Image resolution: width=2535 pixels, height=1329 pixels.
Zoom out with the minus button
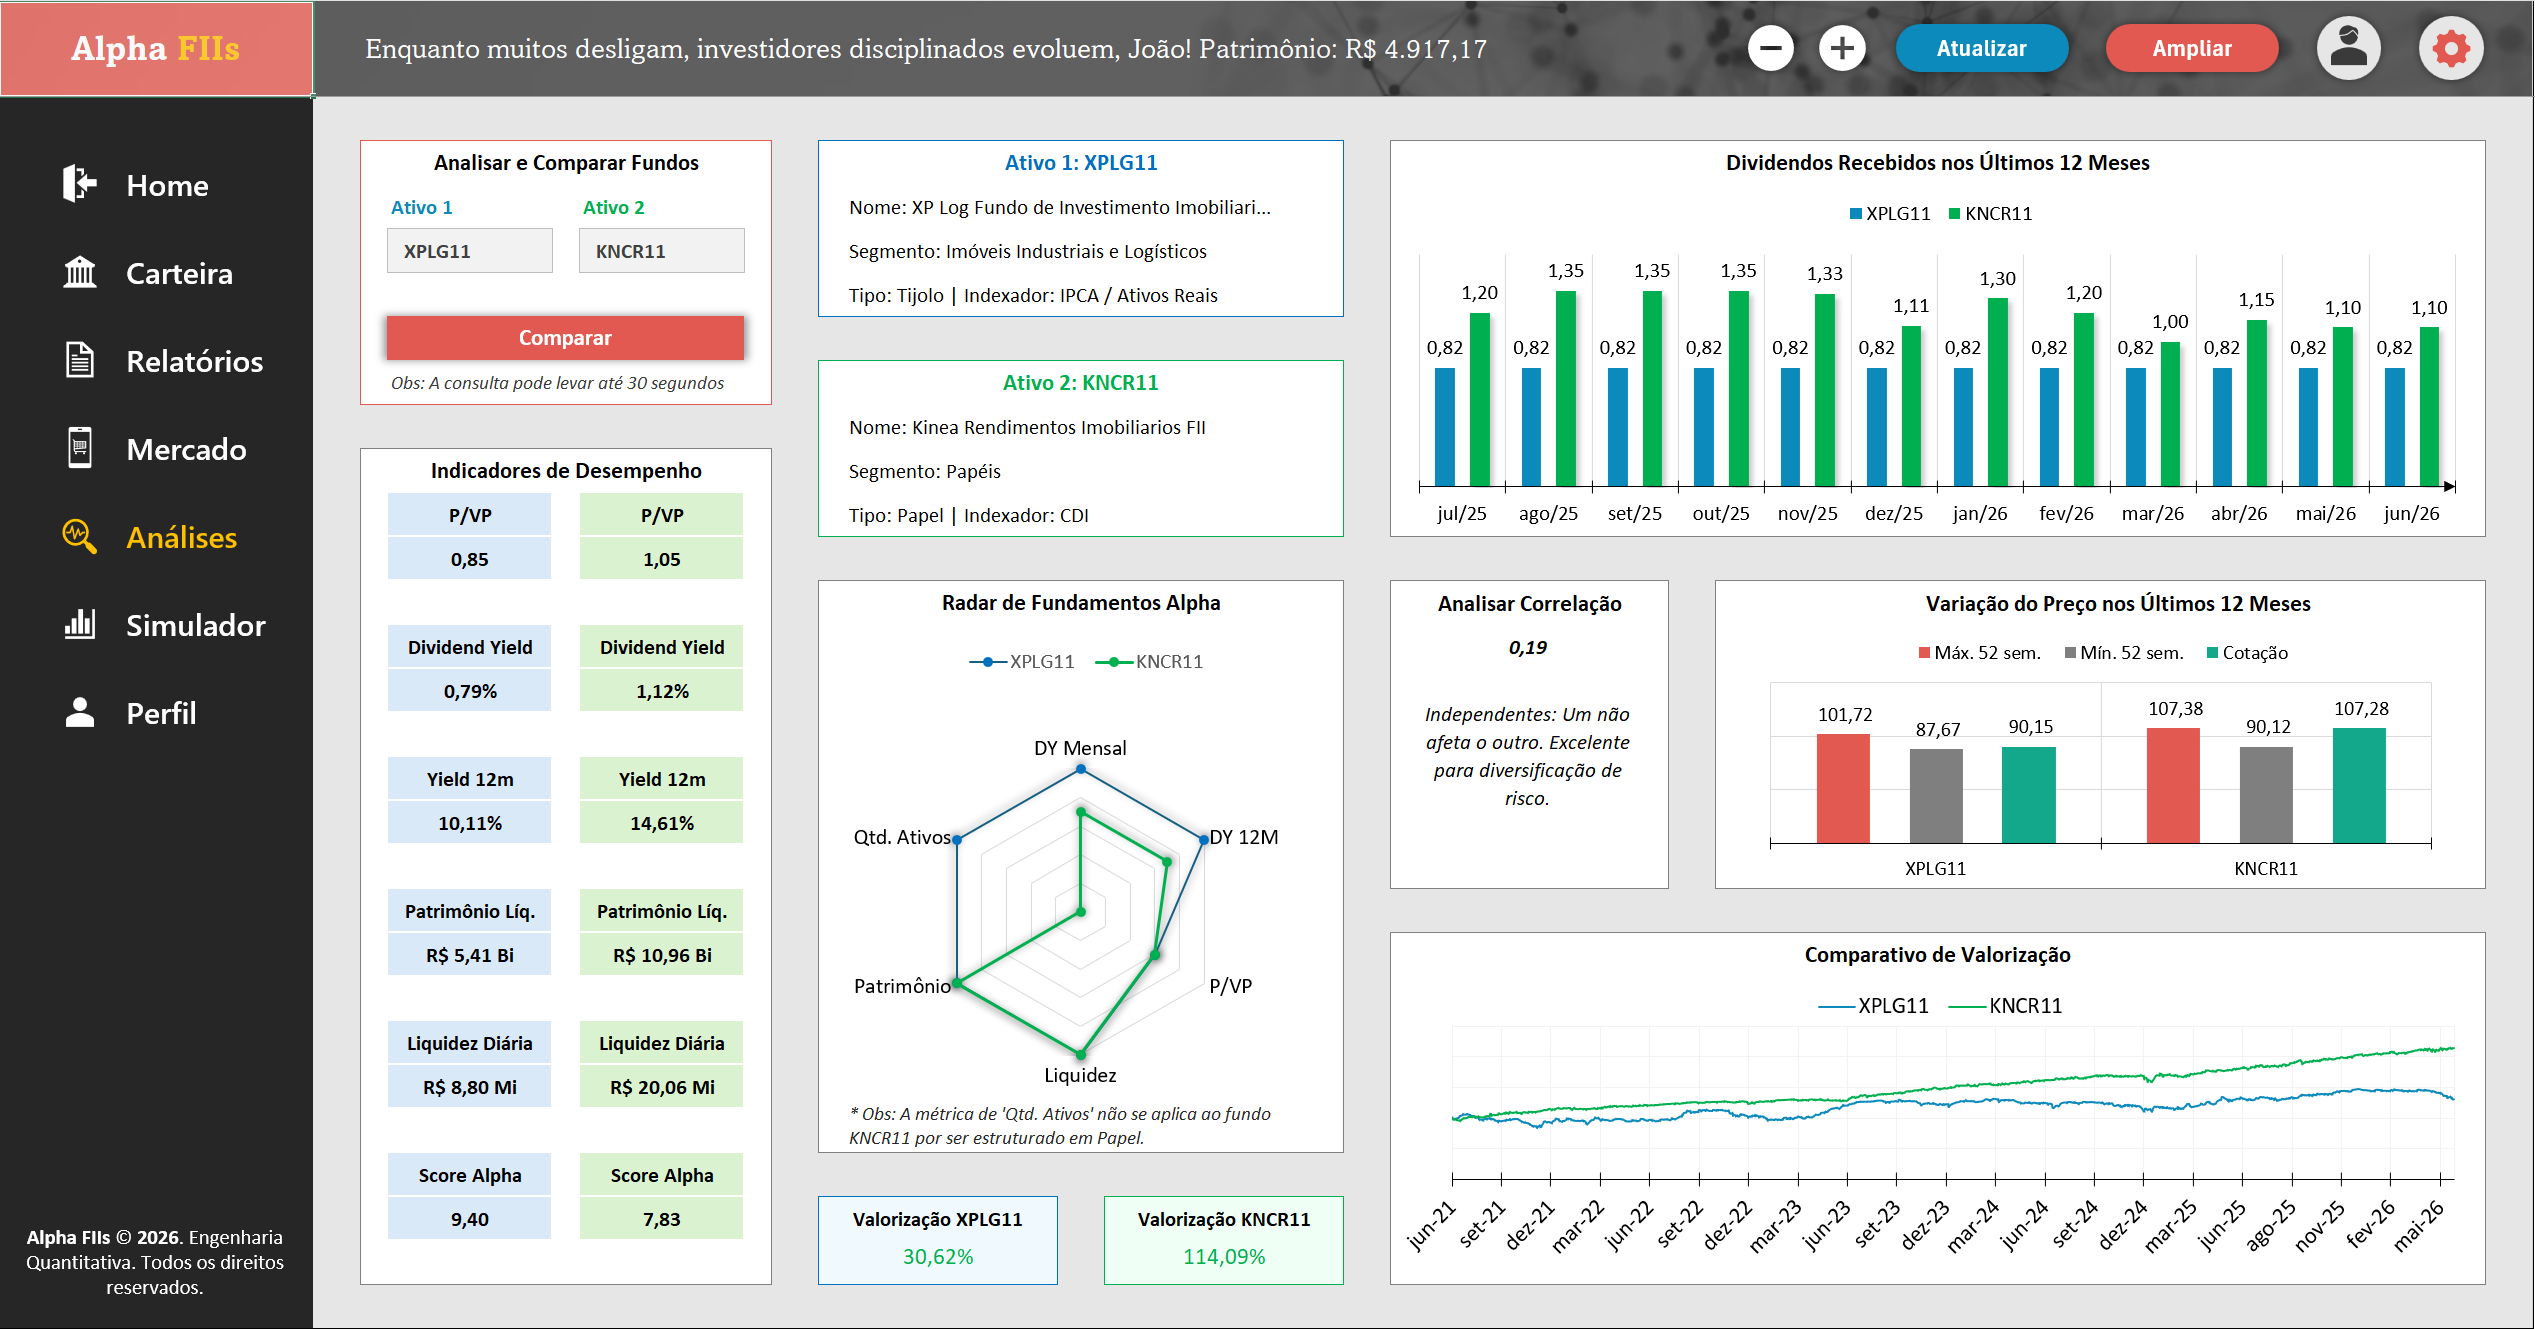(1771, 48)
